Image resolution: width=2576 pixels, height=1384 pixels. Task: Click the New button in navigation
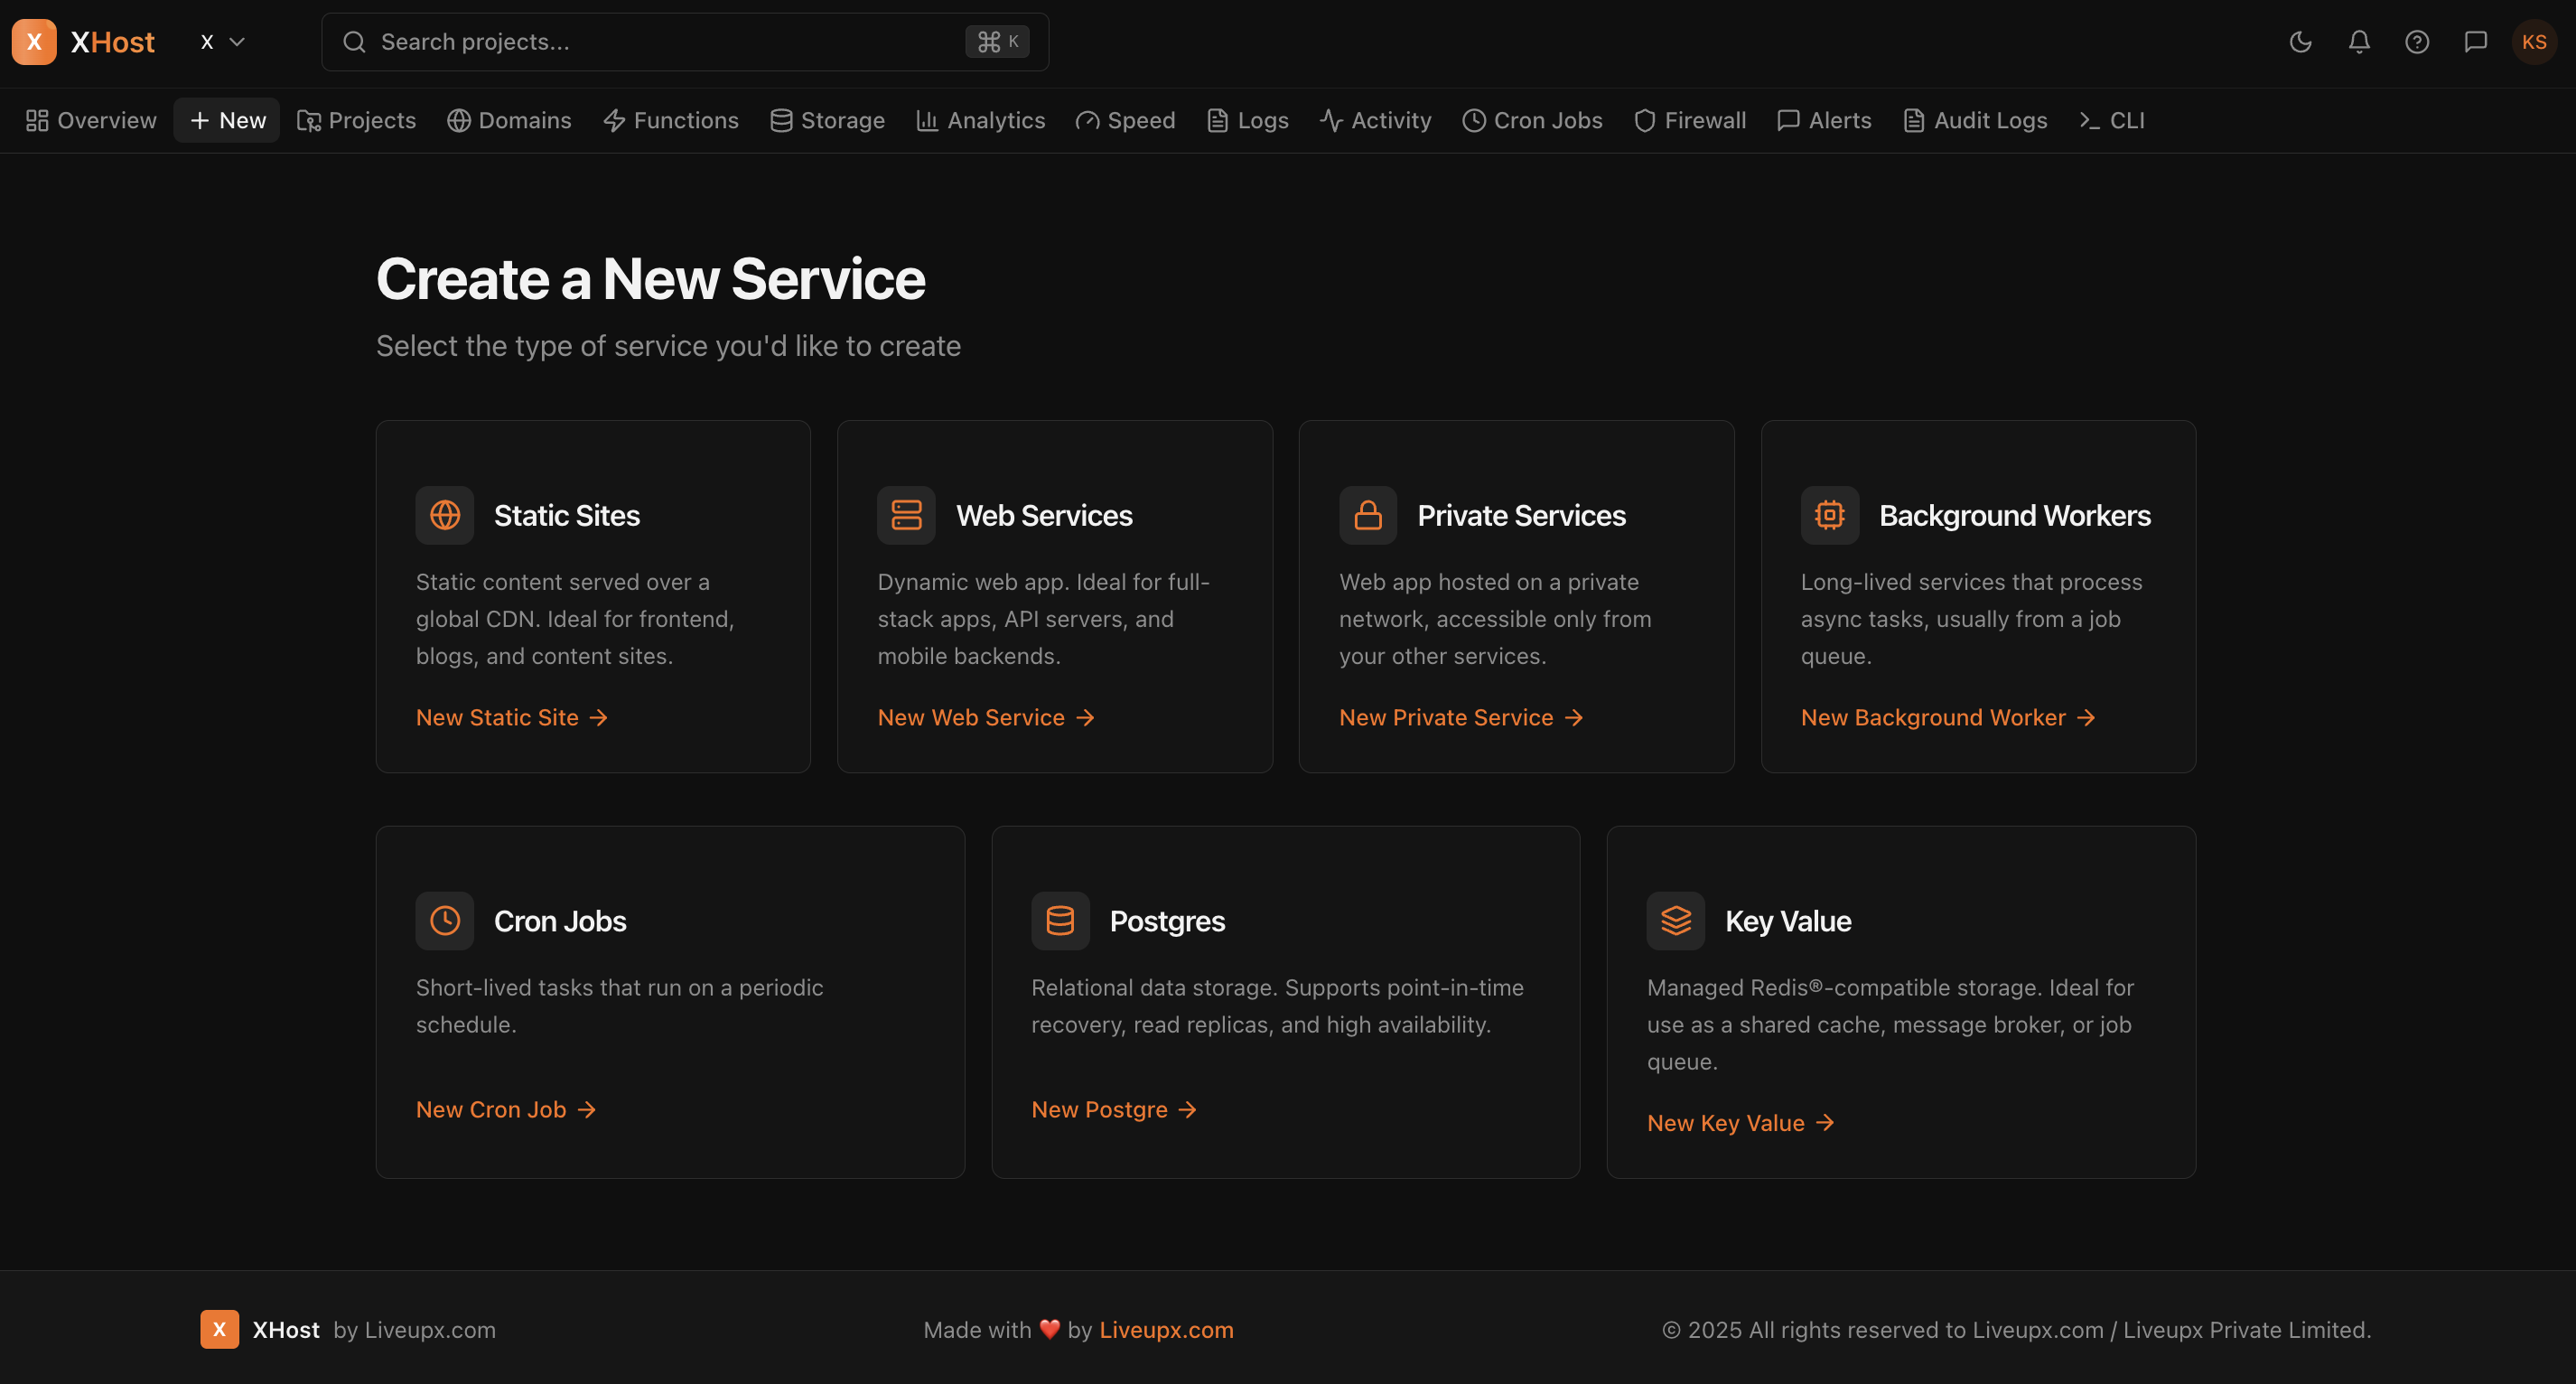tap(226, 120)
